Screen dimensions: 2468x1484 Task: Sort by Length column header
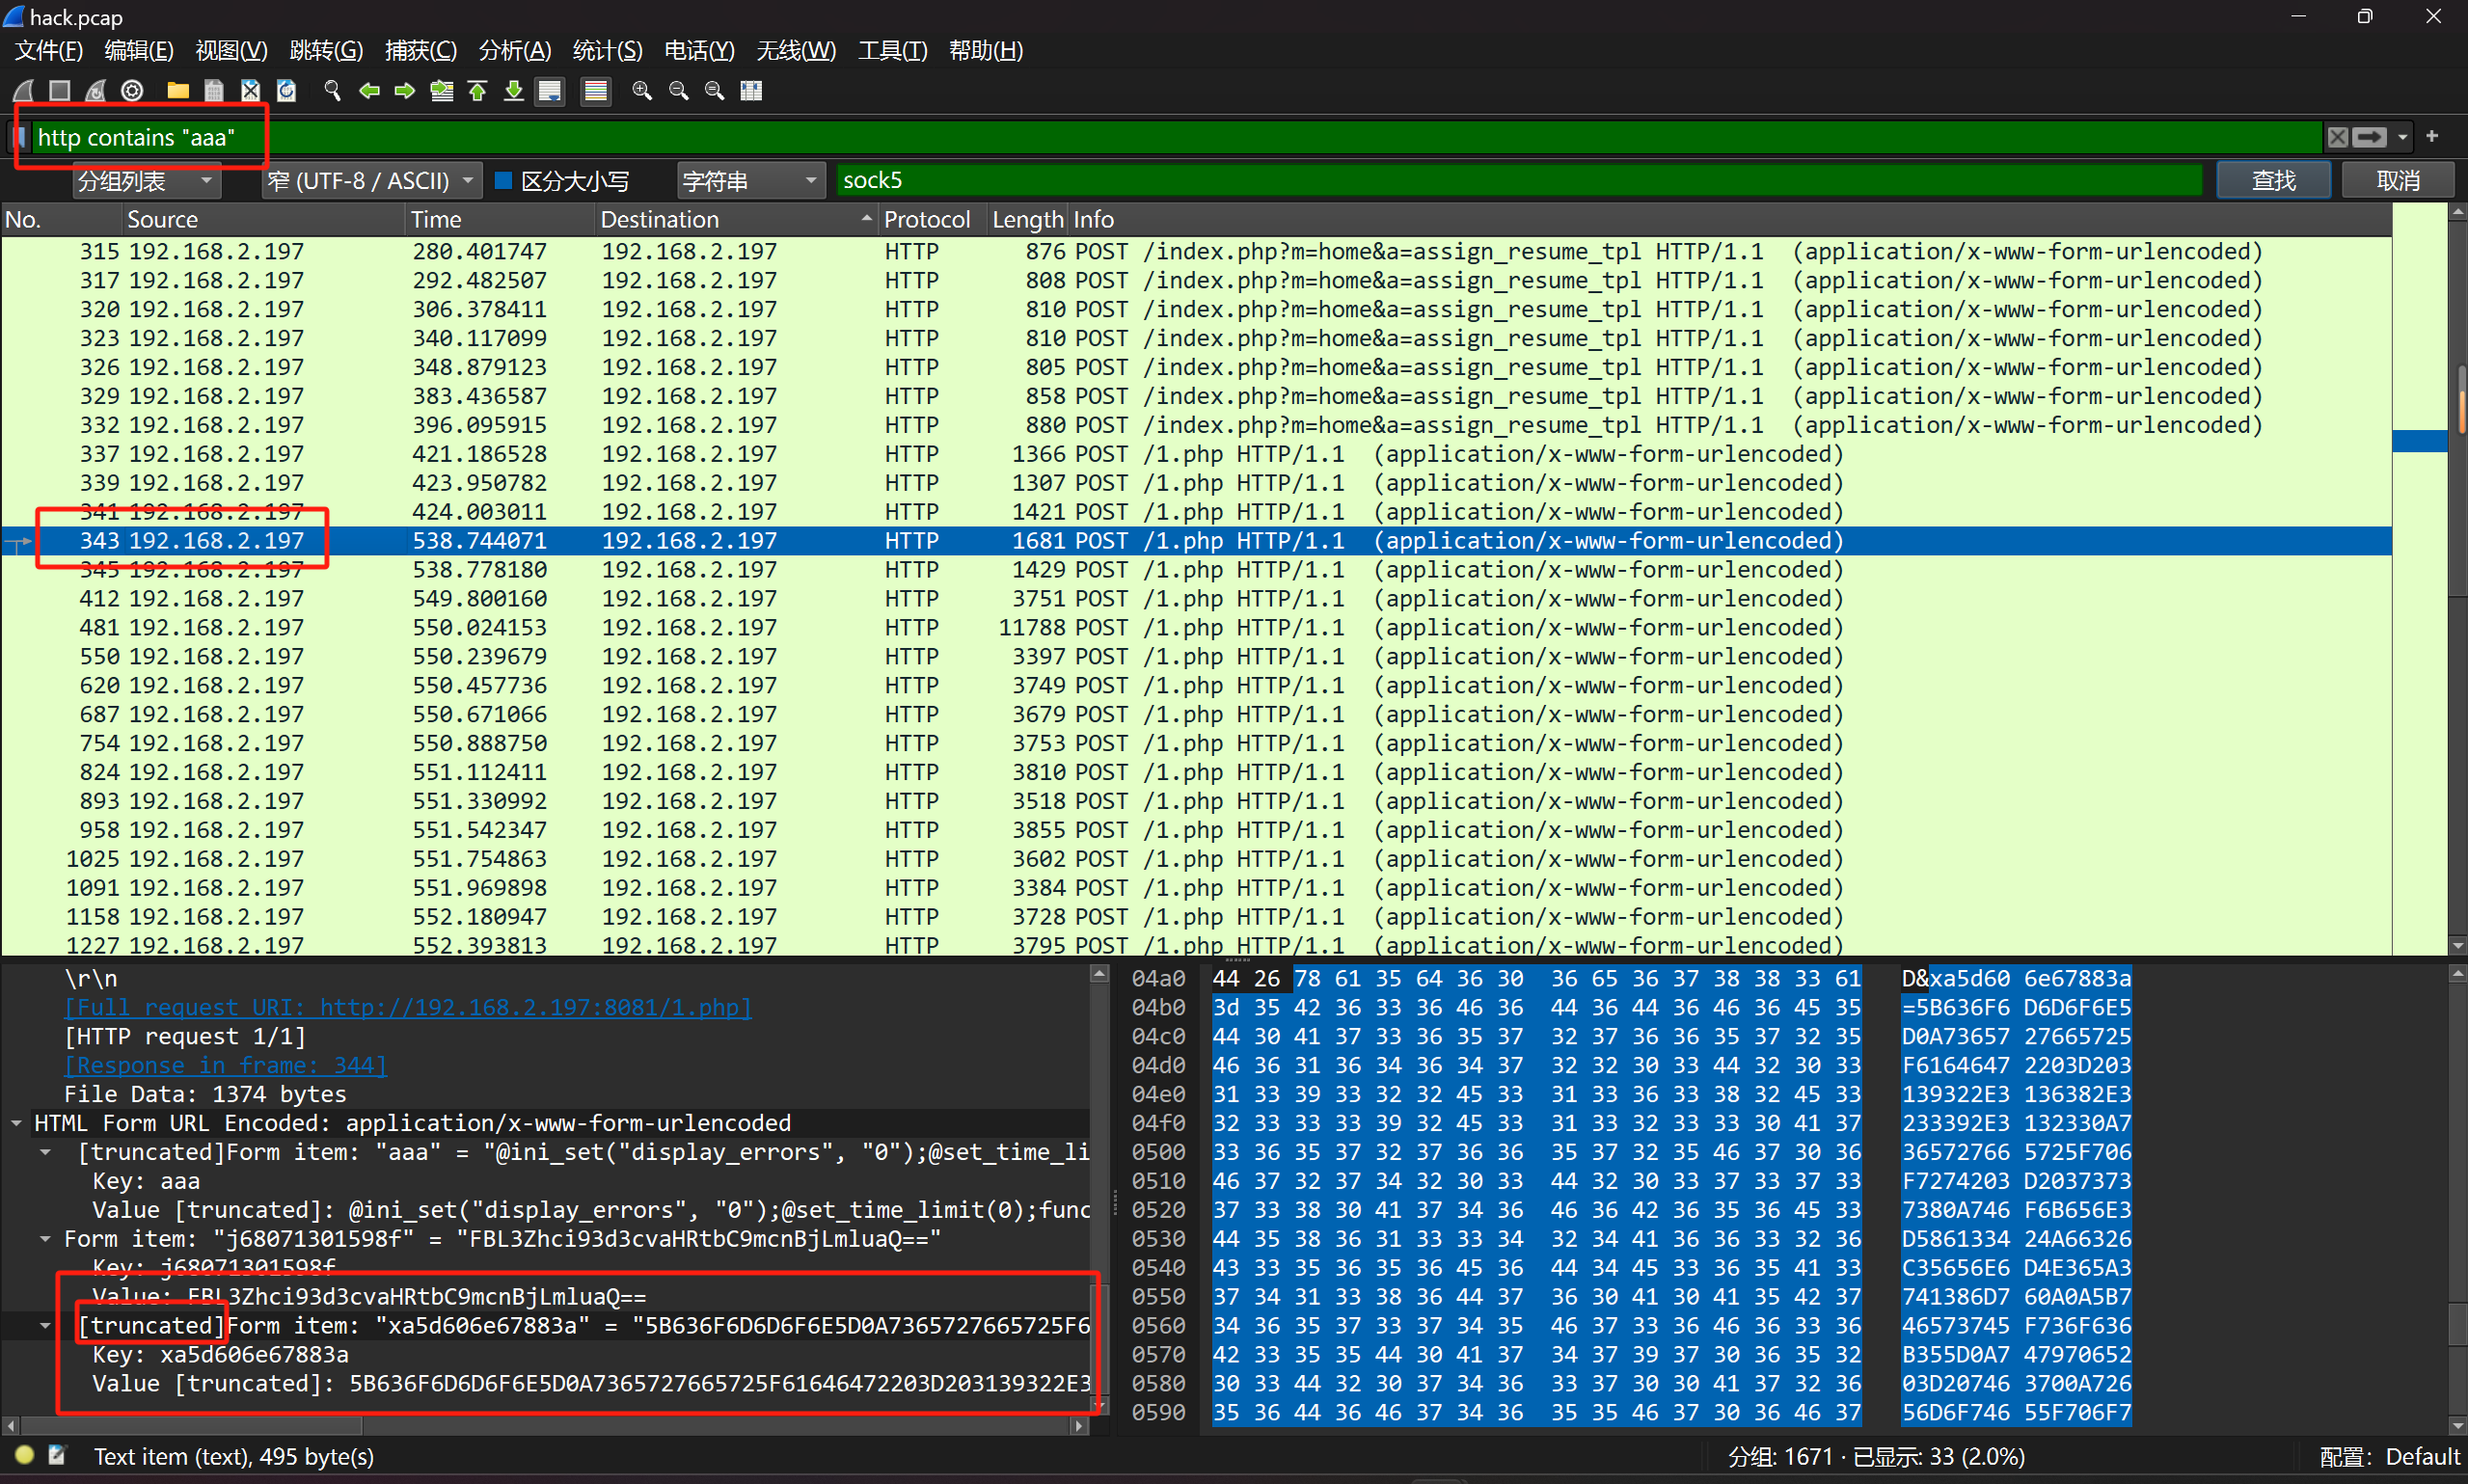coord(1028,219)
